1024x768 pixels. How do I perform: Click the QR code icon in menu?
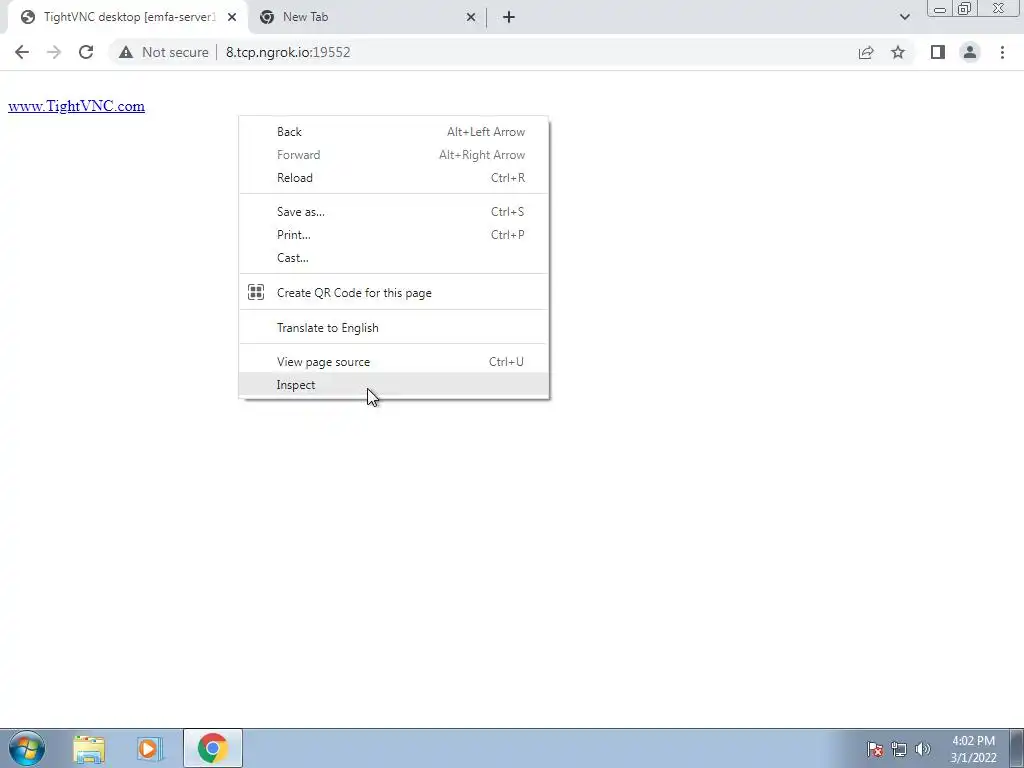click(256, 292)
